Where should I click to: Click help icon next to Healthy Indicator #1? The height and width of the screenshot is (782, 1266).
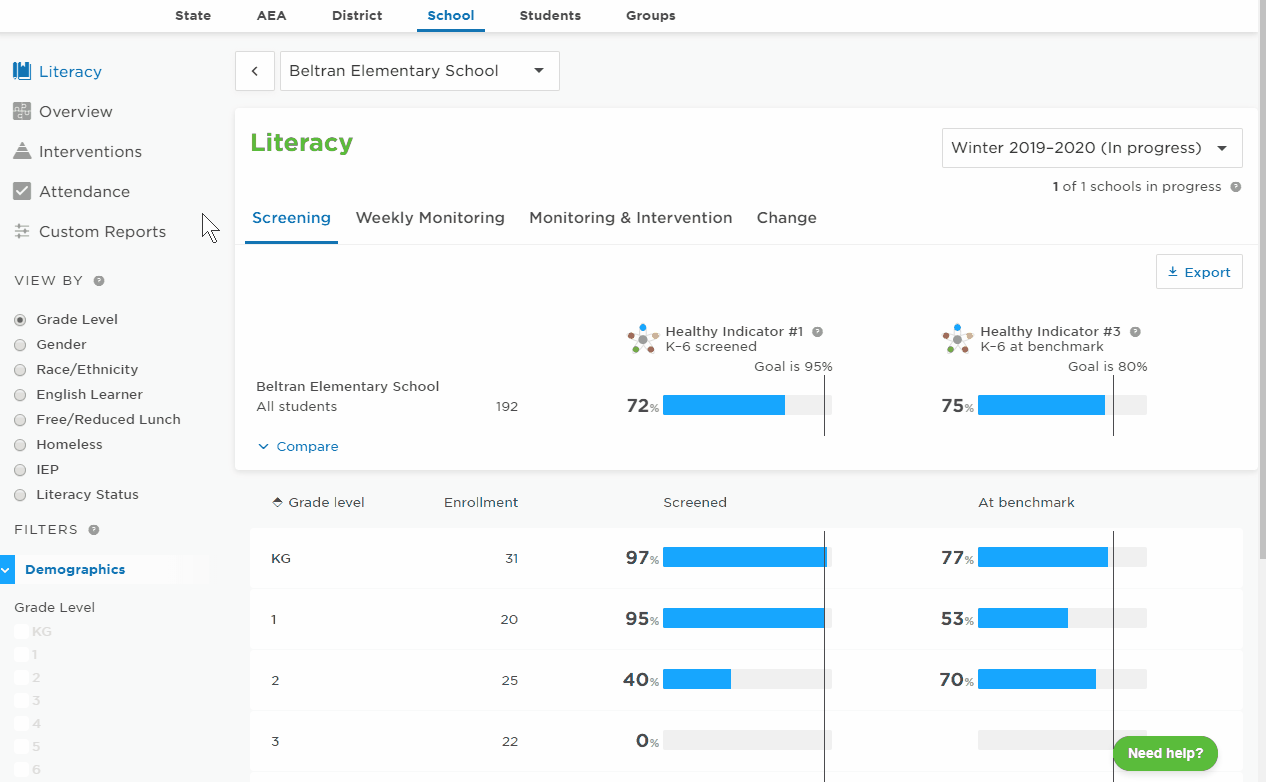pos(817,332)
